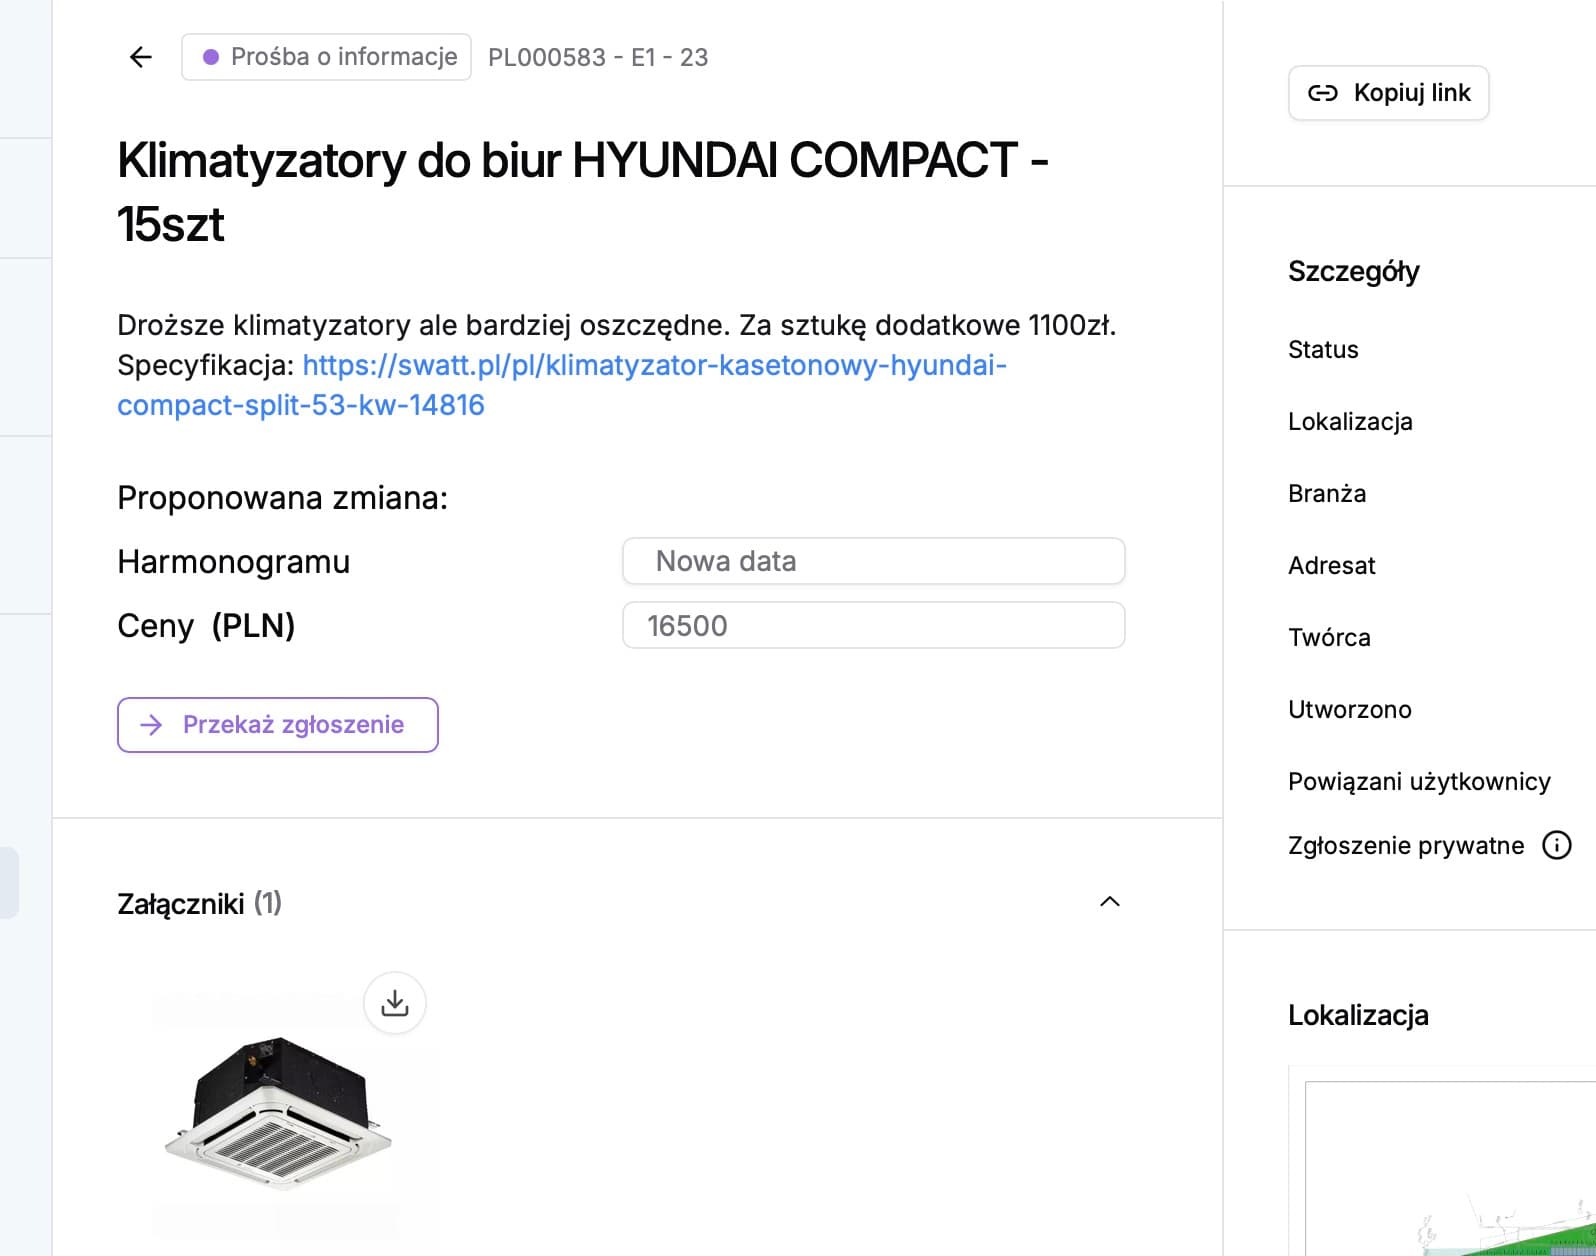Show info about Zgłoszenie prywatne

click(x=1557, y=845)
